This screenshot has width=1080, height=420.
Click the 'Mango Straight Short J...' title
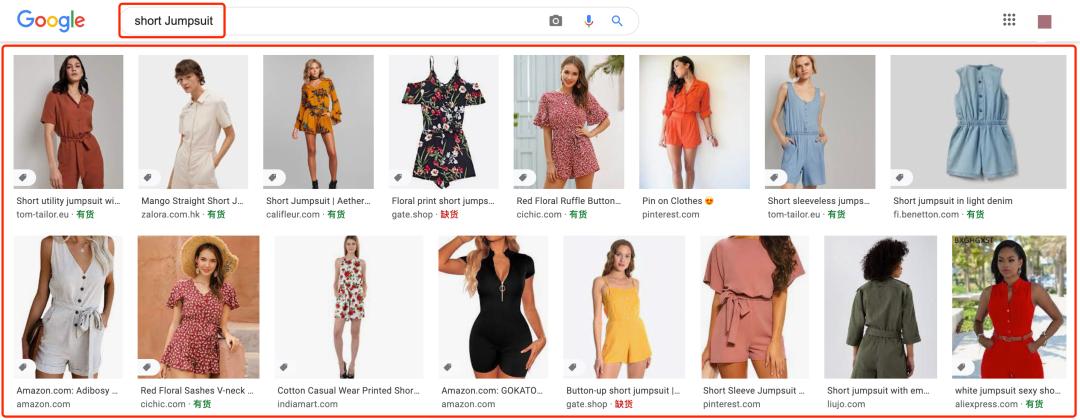click(193, 201)
